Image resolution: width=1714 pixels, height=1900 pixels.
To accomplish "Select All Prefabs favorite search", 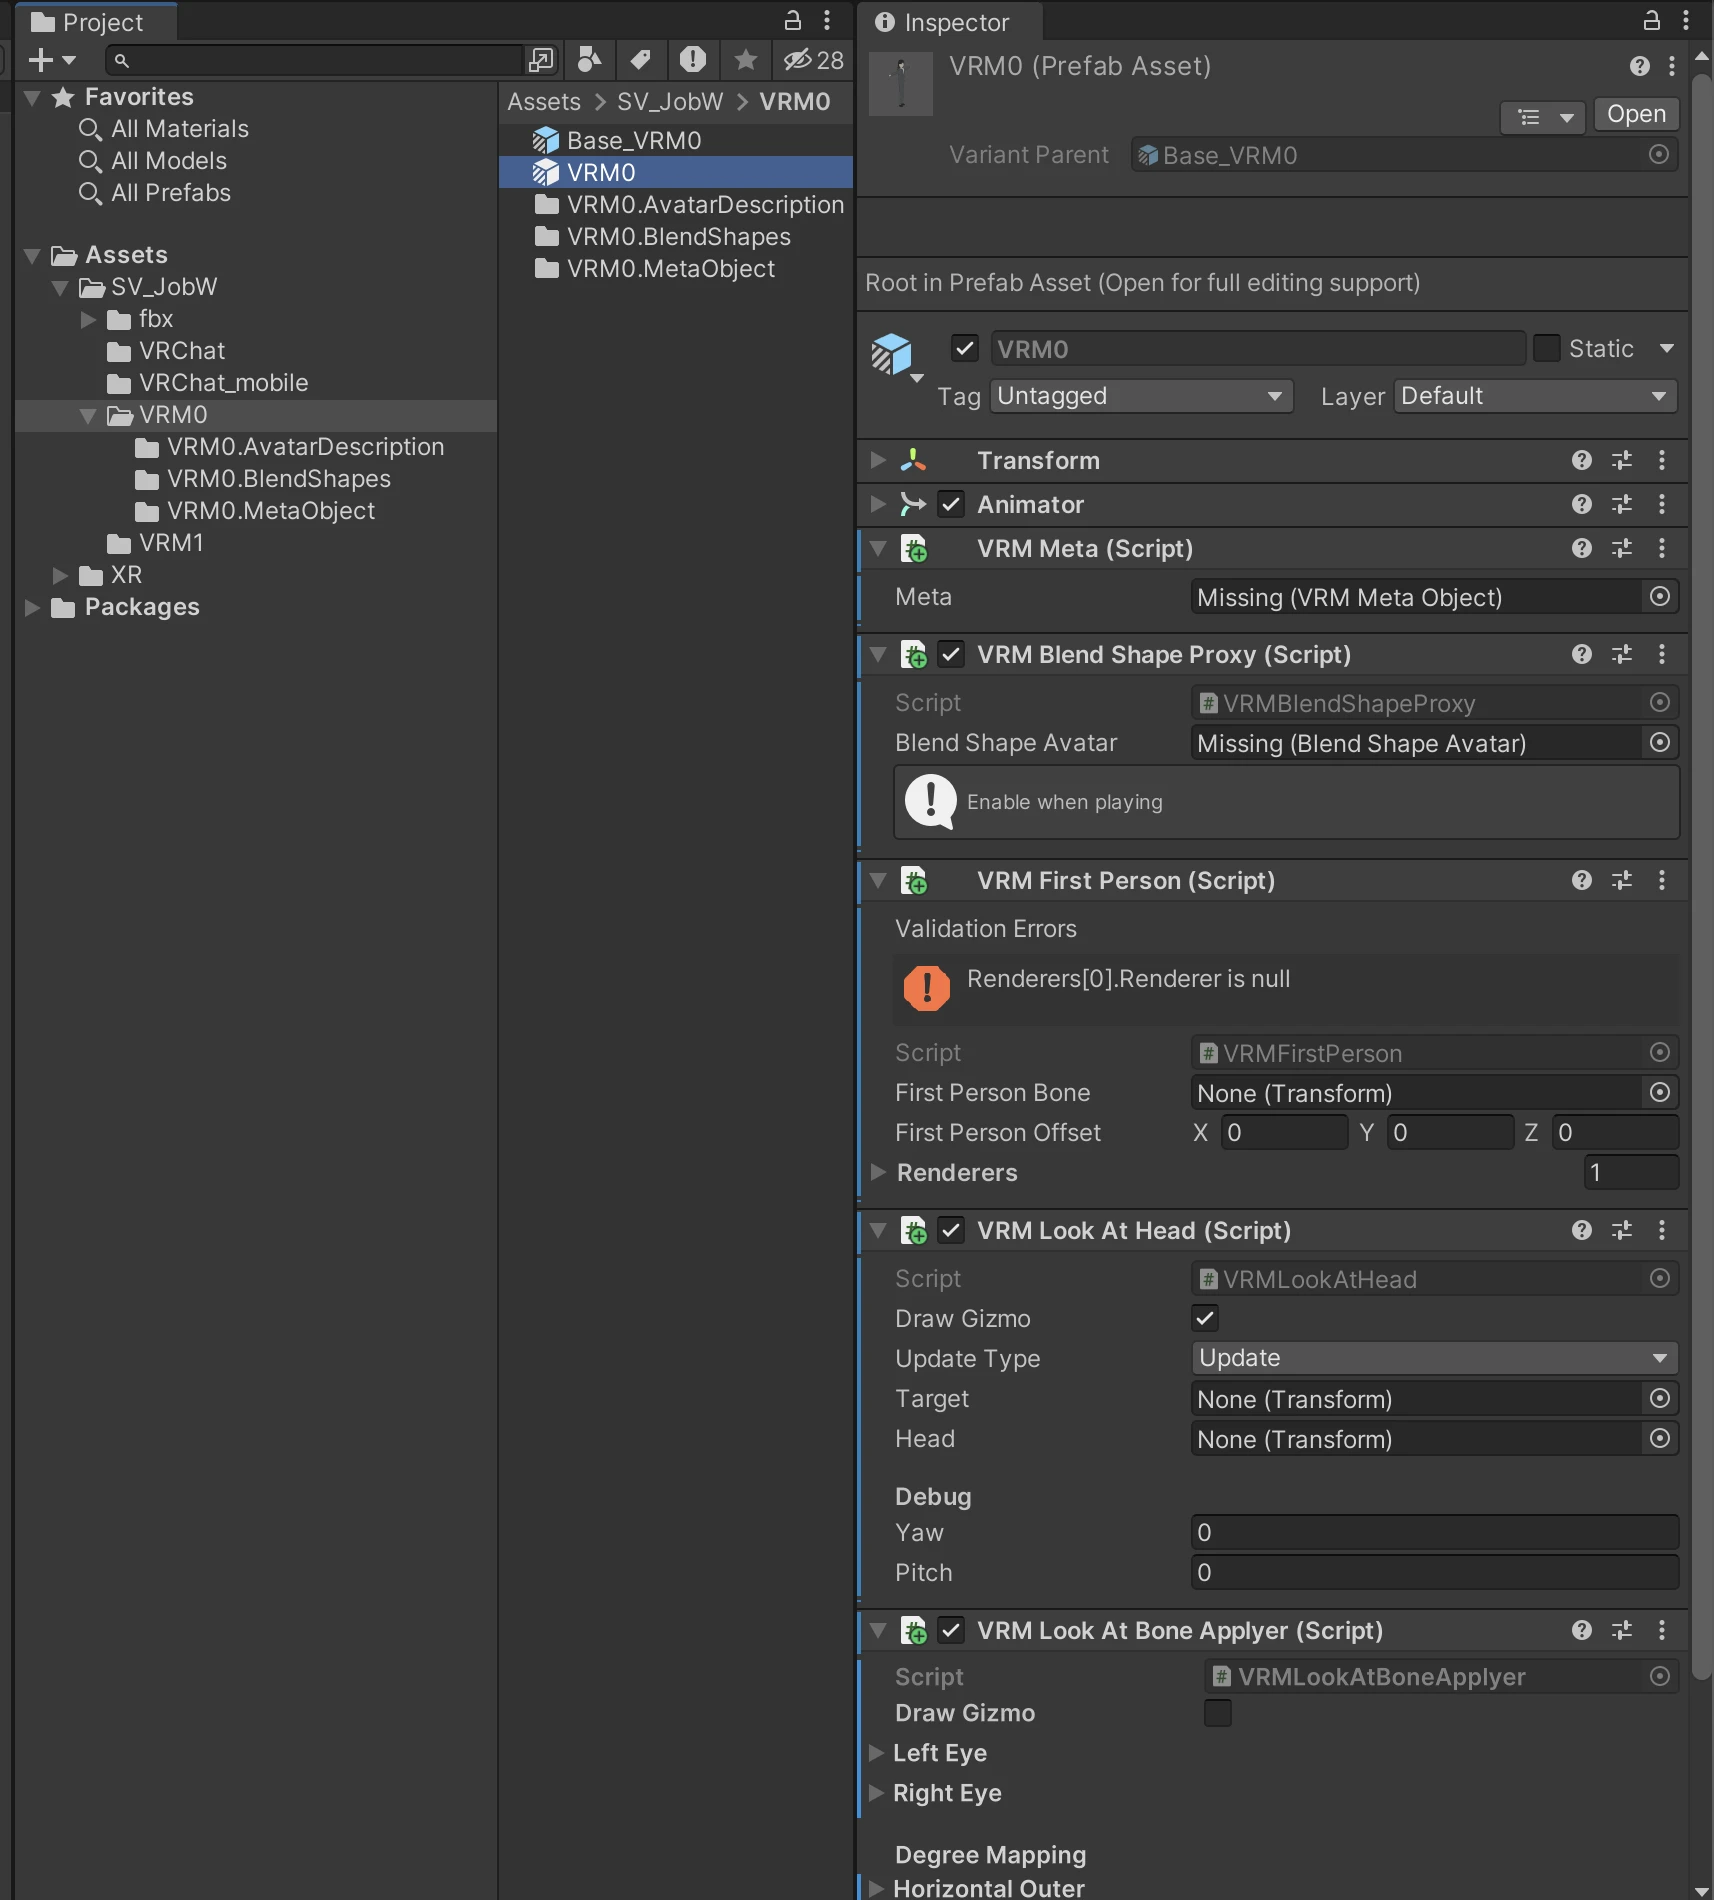I will pyautogui.click(x=155, y=193).
